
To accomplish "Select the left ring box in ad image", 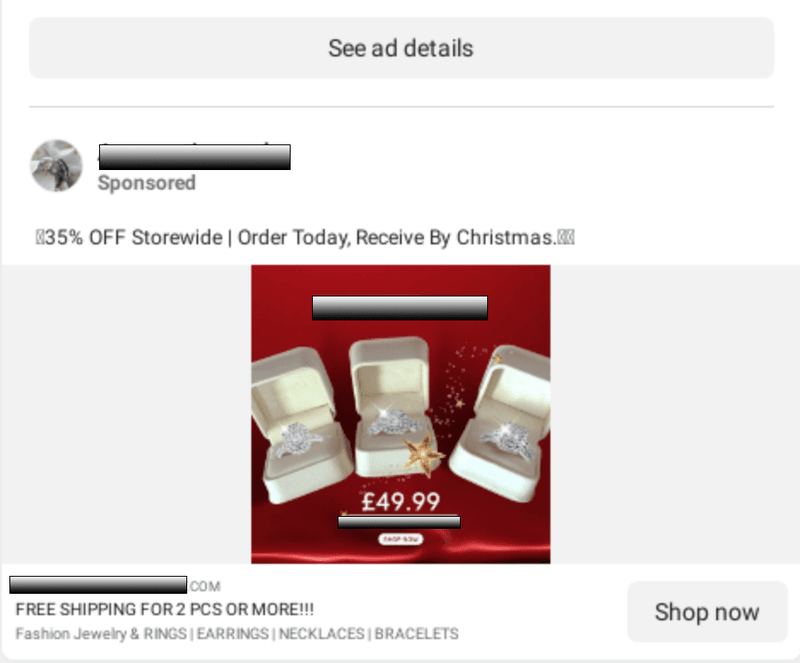I will click(300, 425).
